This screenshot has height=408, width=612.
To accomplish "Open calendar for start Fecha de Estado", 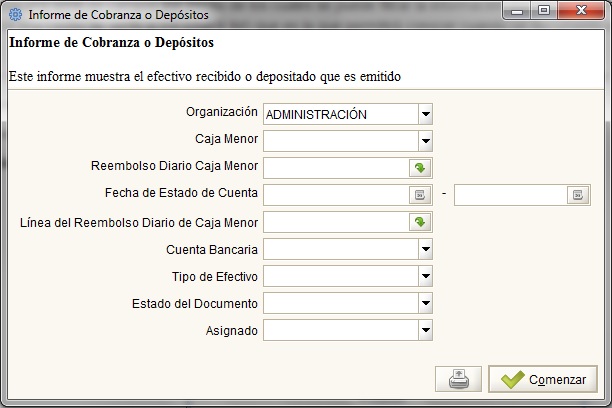I will (420, 195).
